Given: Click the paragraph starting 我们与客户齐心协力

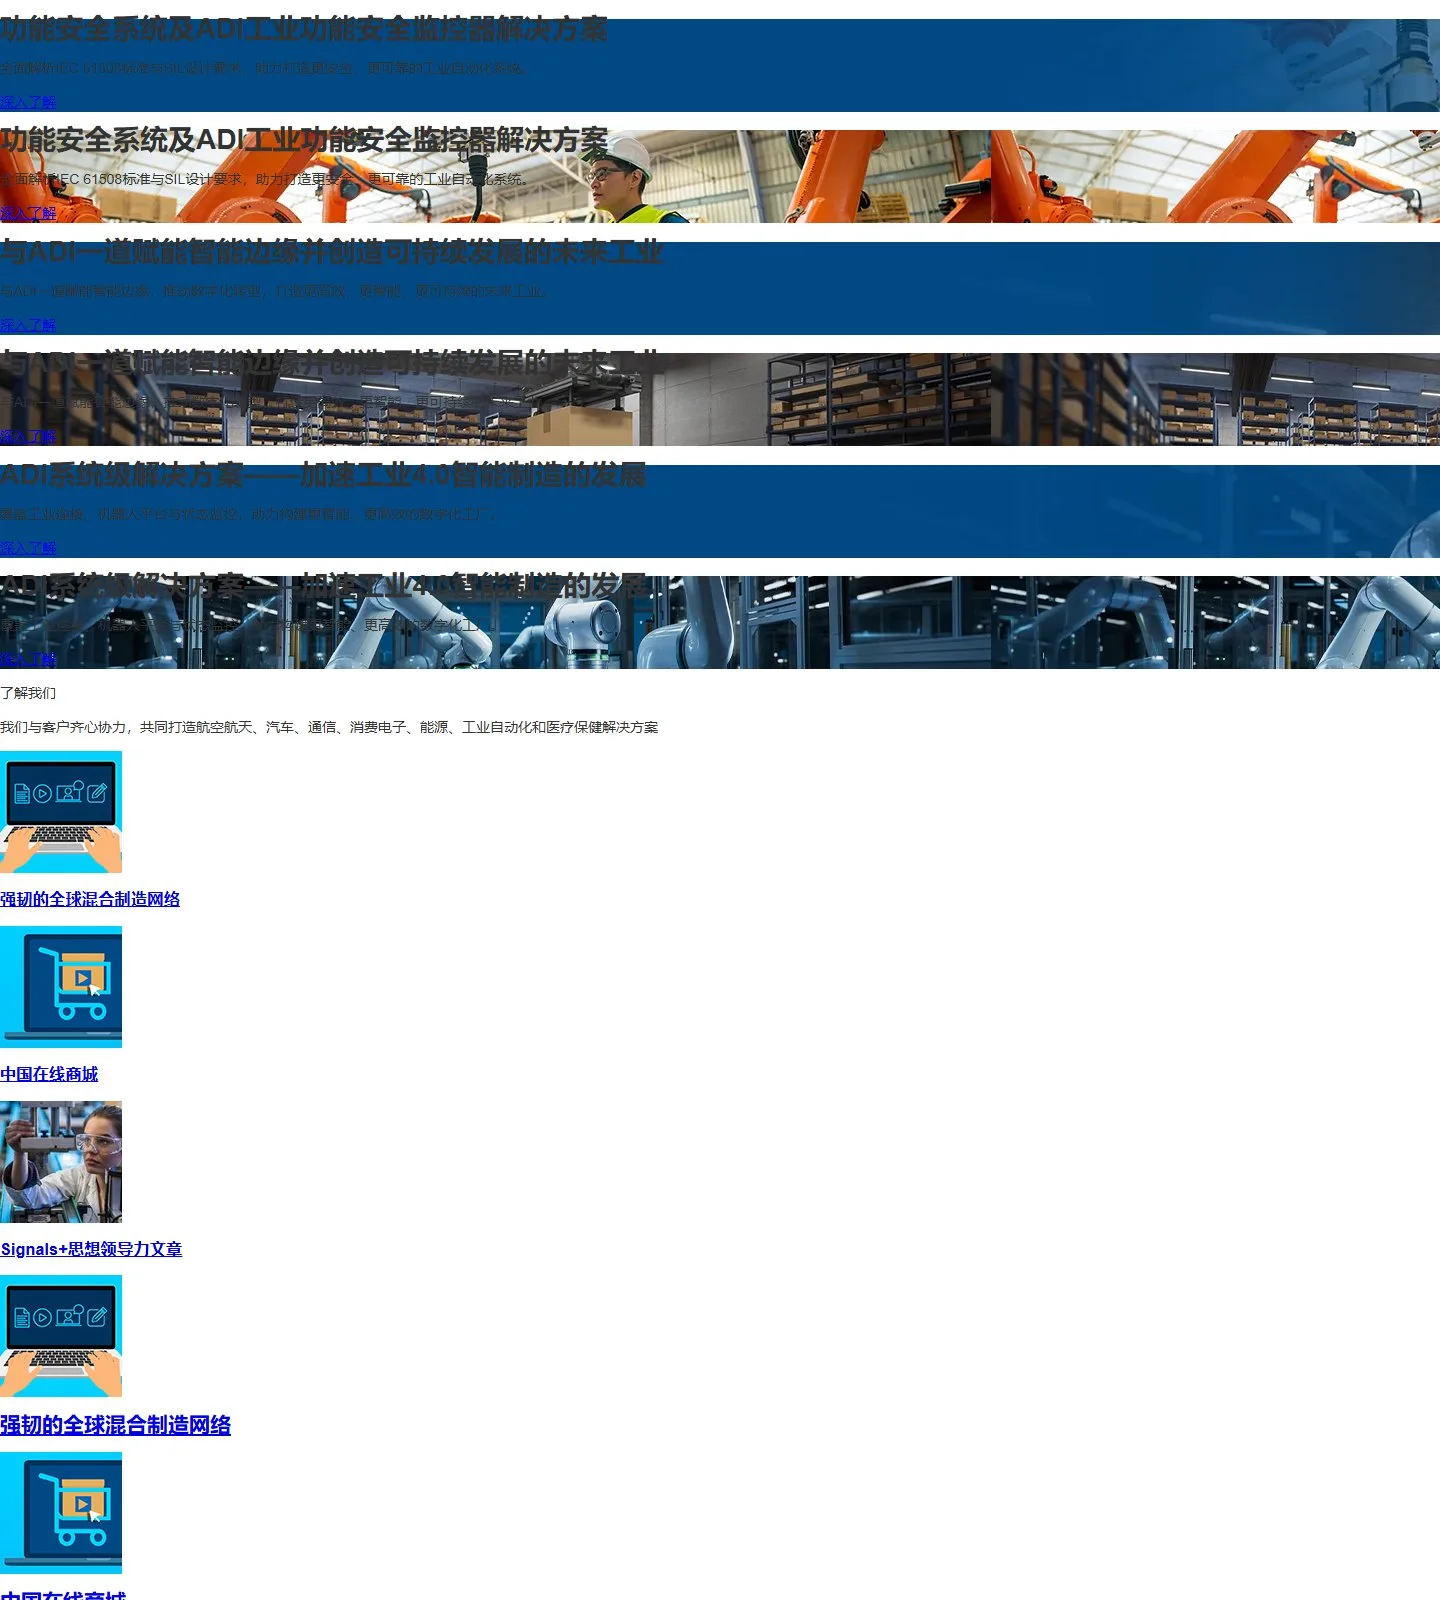Looking at the screenshot, I should (329, 727).
